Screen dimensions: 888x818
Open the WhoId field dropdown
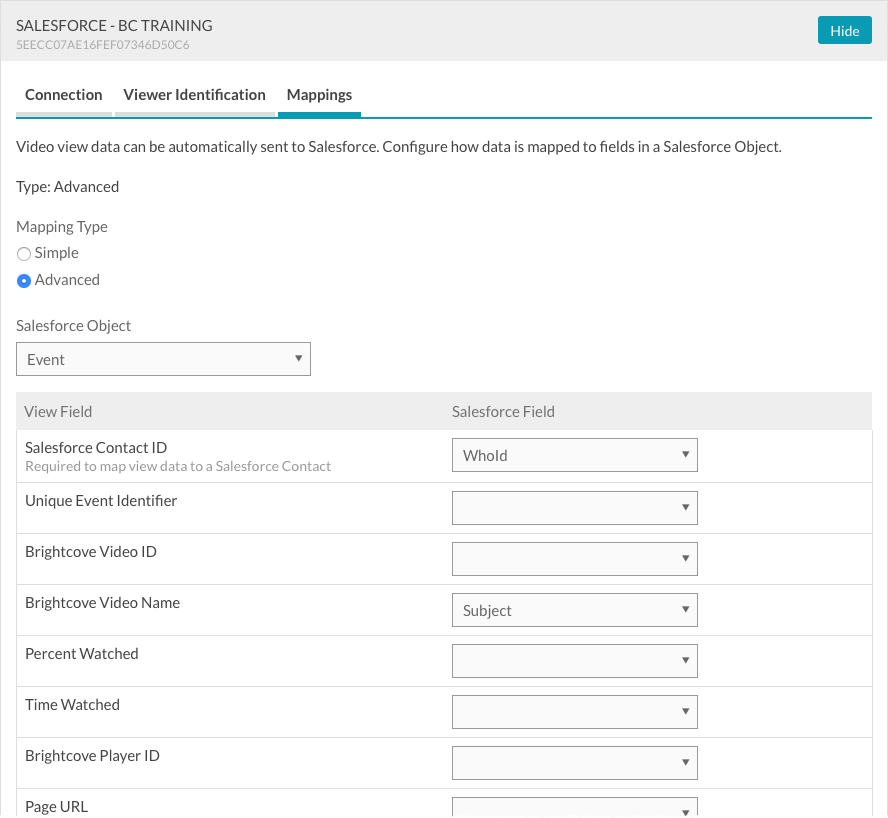click(574, 455)
